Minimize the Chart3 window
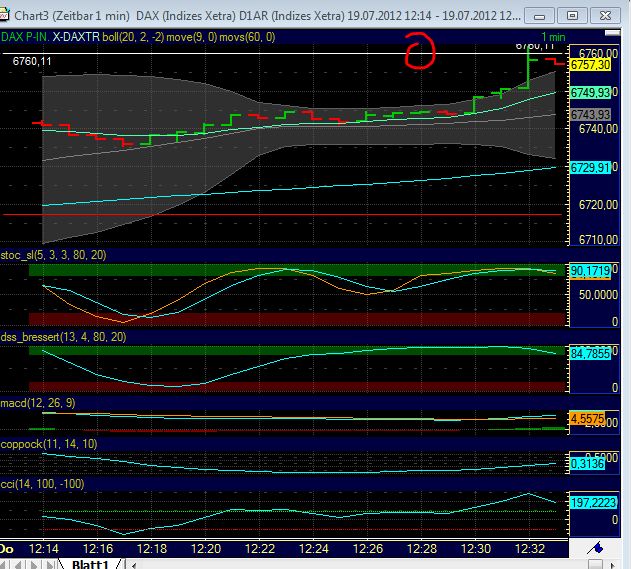631x569 pixels. (x=539, y=16)
